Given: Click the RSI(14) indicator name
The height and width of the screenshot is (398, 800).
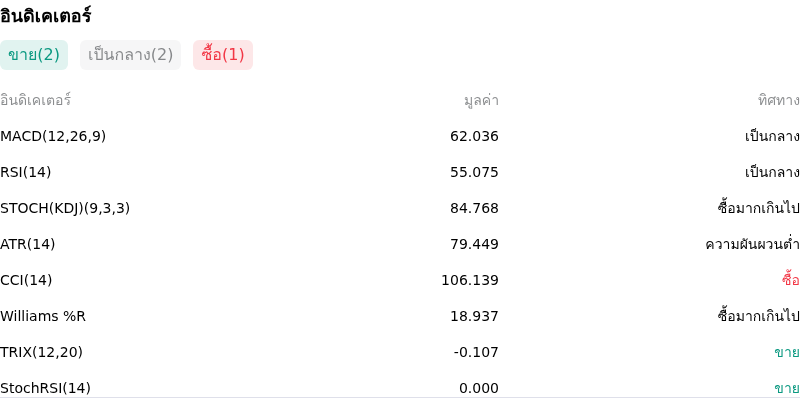Looking at the screenshot, I should click(26, 172).
